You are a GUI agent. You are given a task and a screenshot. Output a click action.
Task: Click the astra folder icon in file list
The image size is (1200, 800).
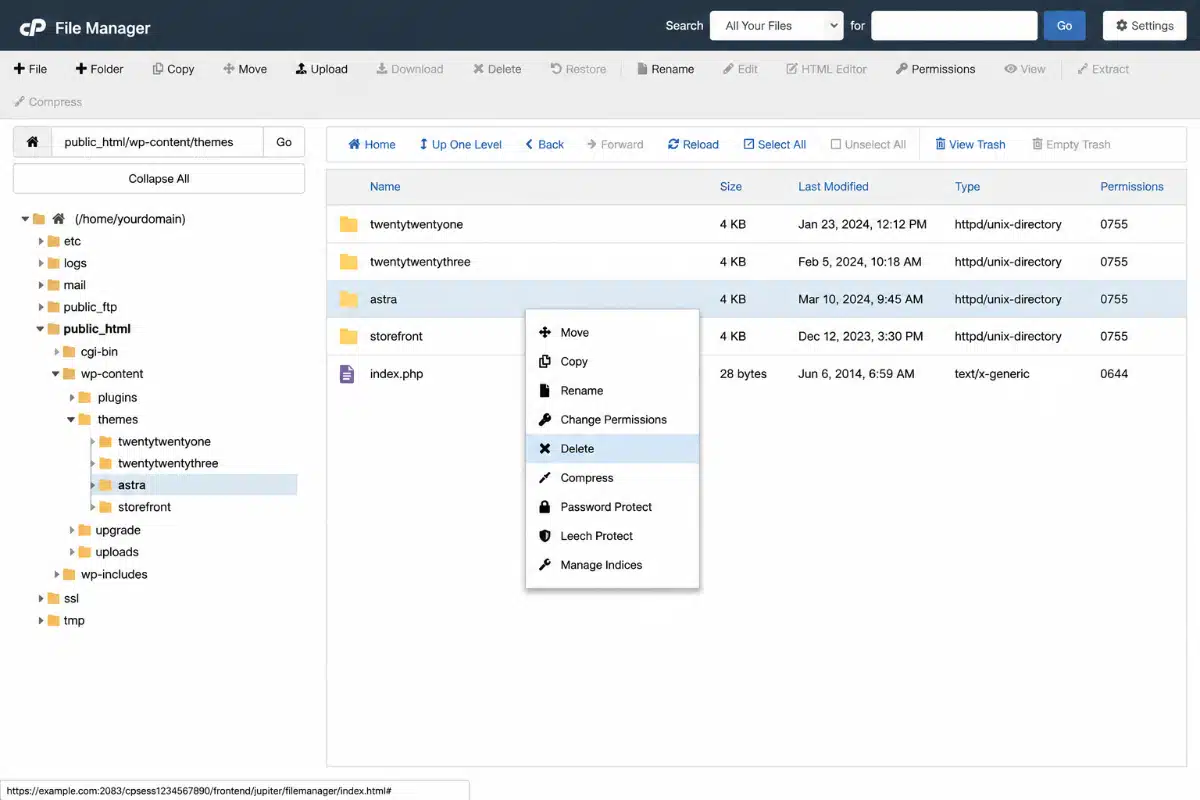348,299
